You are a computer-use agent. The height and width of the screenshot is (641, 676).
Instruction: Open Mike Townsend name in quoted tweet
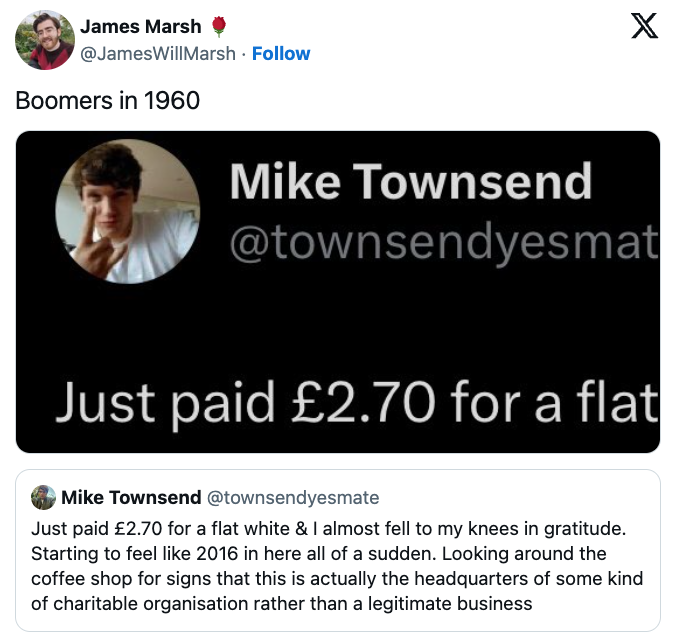(129, 498)
